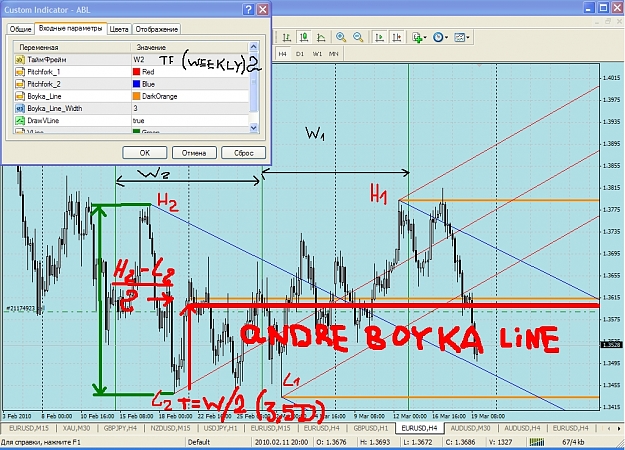This screenshot has width=625, height=450.
Task: Confirm the dialog with OK
Action: [145, 153]
